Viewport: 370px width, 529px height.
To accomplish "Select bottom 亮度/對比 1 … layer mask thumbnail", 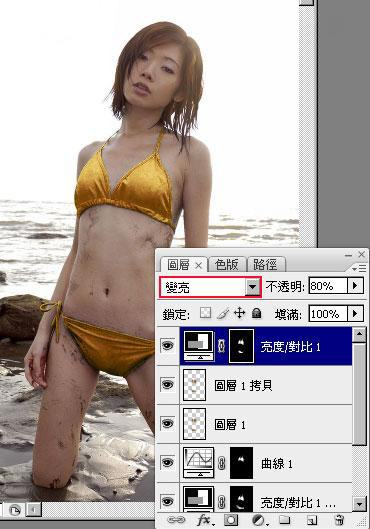I will click(241, 499).
